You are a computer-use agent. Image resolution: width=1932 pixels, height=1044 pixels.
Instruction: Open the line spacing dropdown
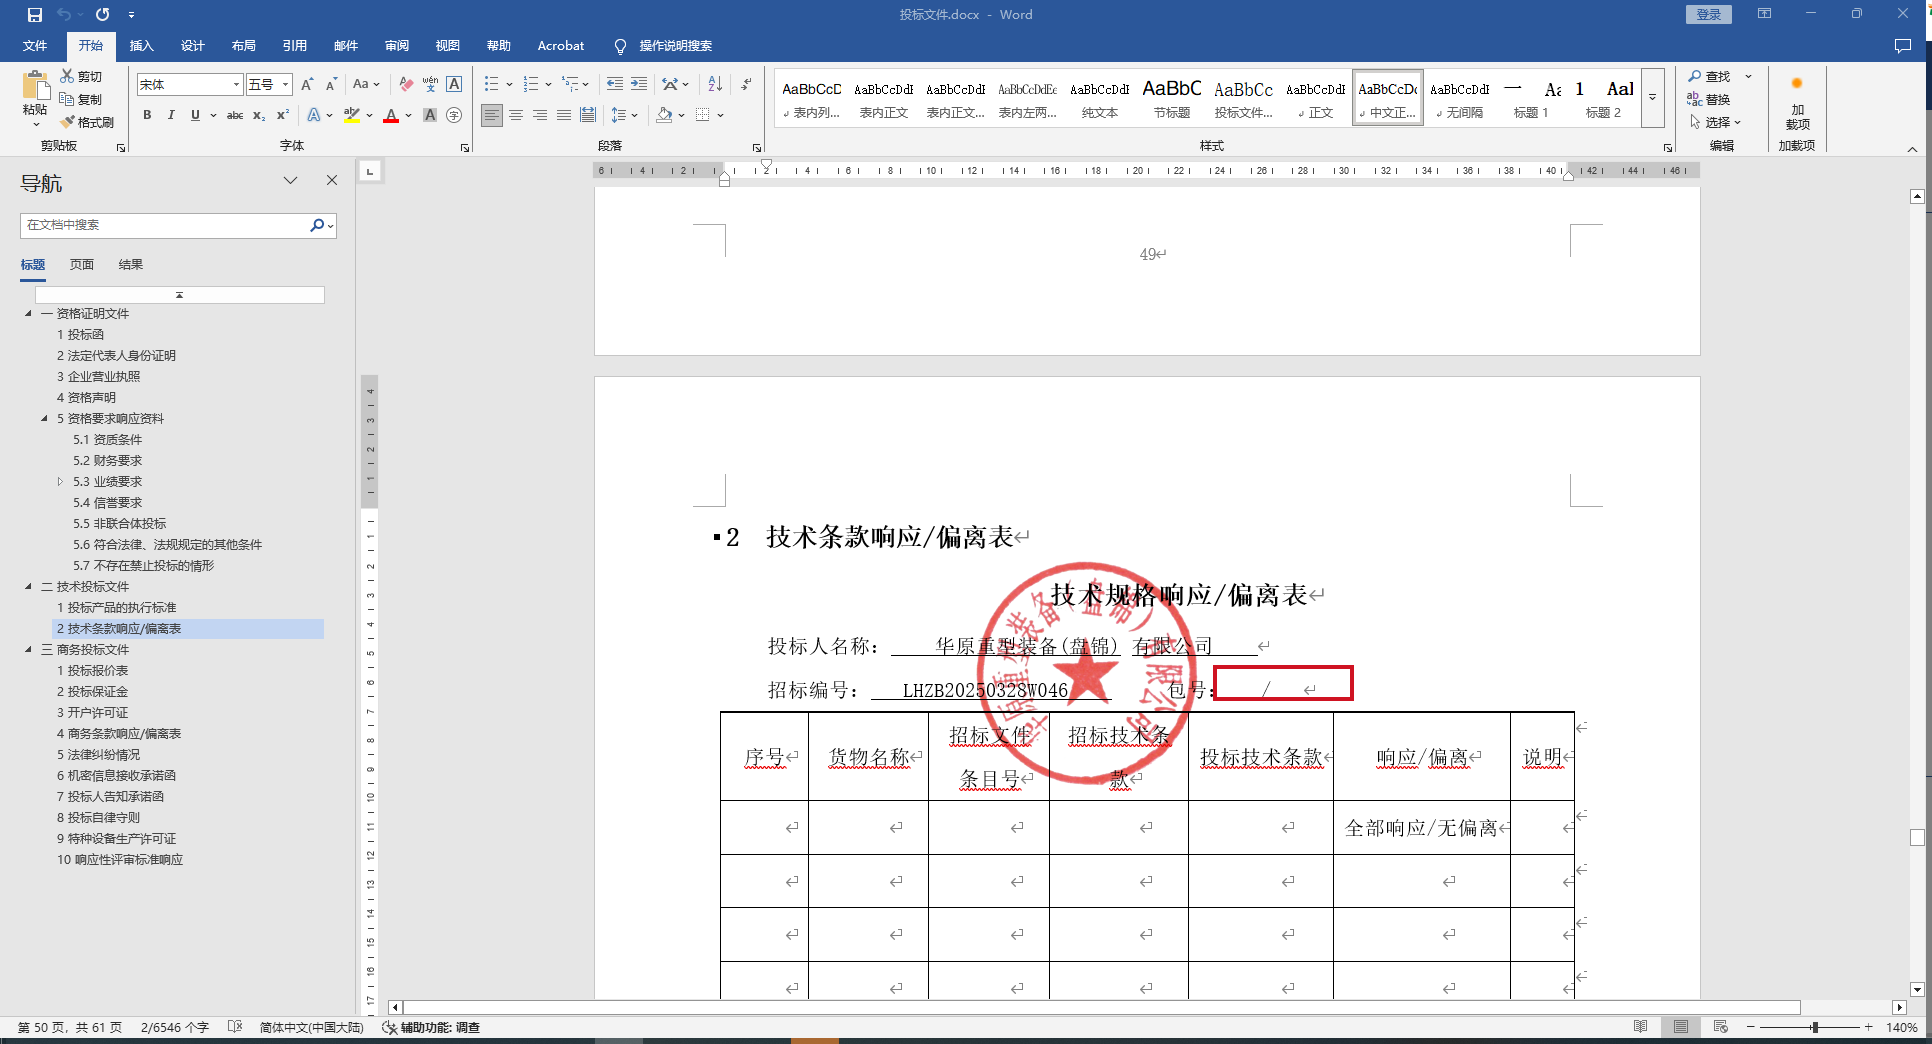click(625, 115)
